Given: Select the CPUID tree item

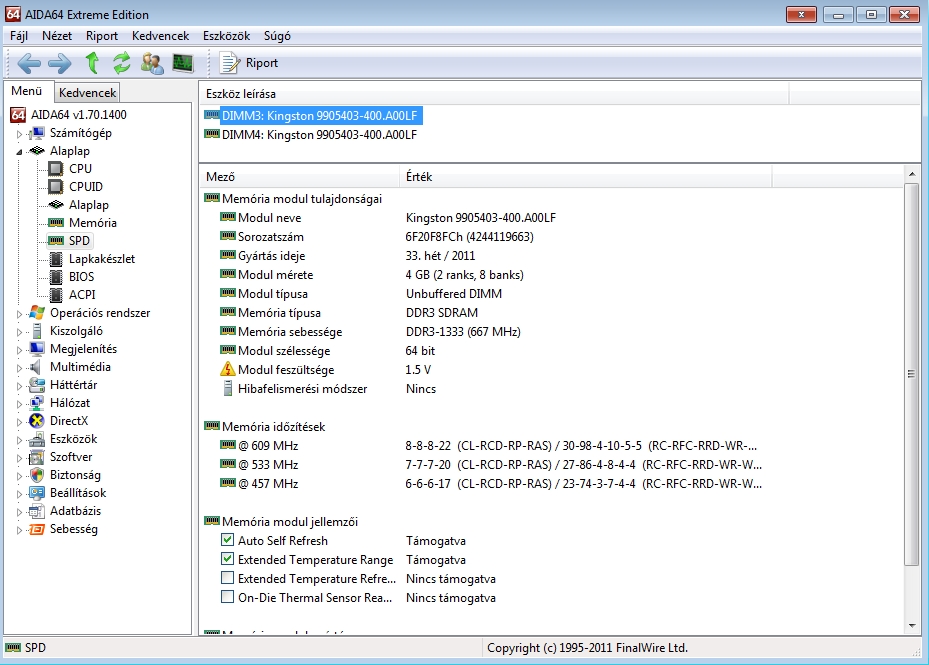Looking at the screenshot, I should pyautogui.click(x=85, y=187).
